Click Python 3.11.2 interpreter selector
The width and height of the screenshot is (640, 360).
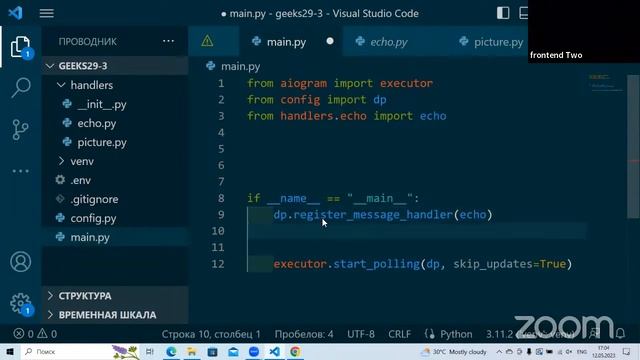(529, 334)
